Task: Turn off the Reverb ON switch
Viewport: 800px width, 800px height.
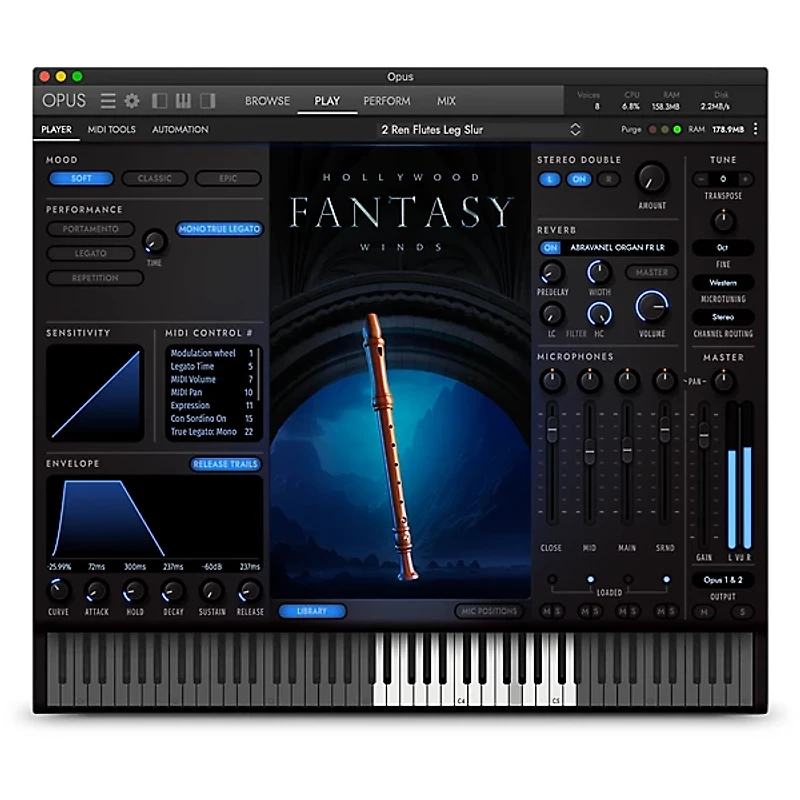Action: 551,248
